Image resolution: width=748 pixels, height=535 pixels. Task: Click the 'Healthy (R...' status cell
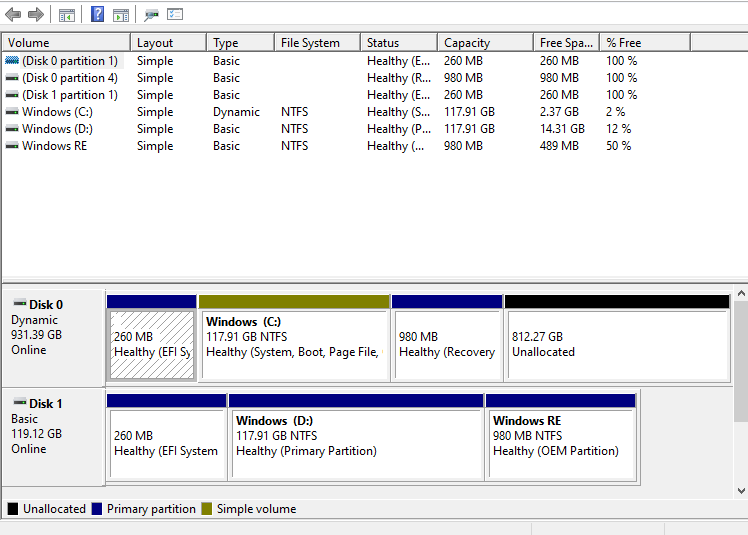tap(399, 78)
